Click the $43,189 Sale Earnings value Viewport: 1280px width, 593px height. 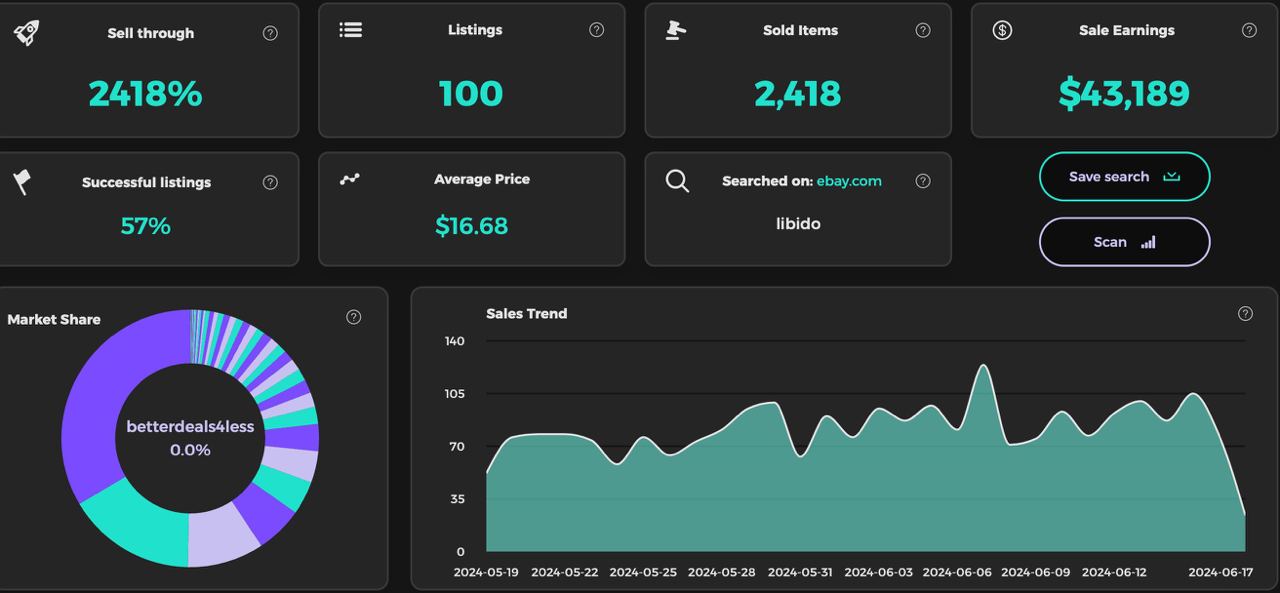[x=1124, y=94]
